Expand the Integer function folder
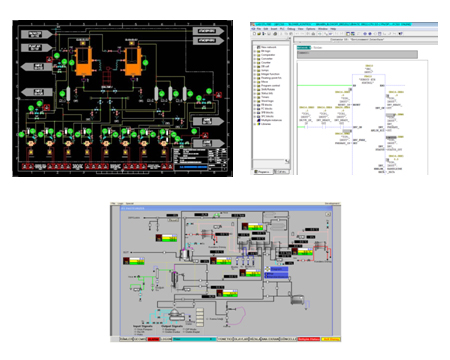The width and height of the screenshot is (450, 360). pyautogui.click(x=254, y=74)
